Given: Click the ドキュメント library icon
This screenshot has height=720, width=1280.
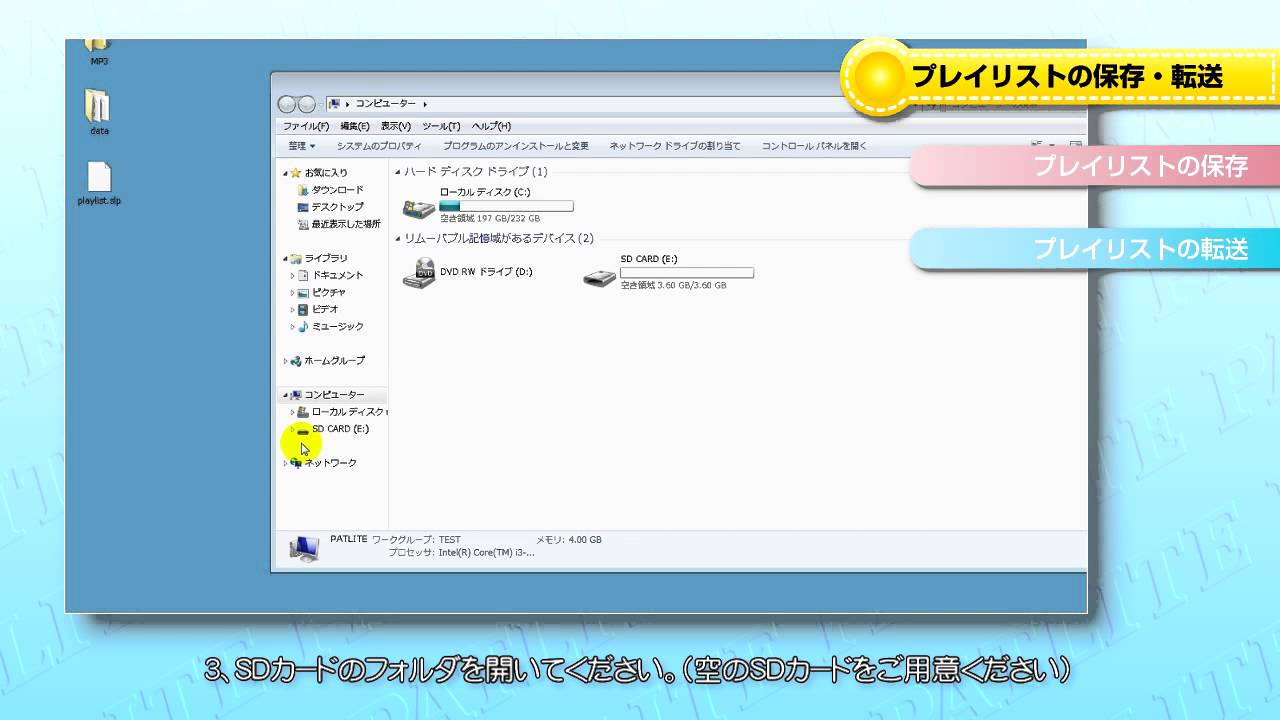Looking at the screenshot, I should [x=303, y=275].
